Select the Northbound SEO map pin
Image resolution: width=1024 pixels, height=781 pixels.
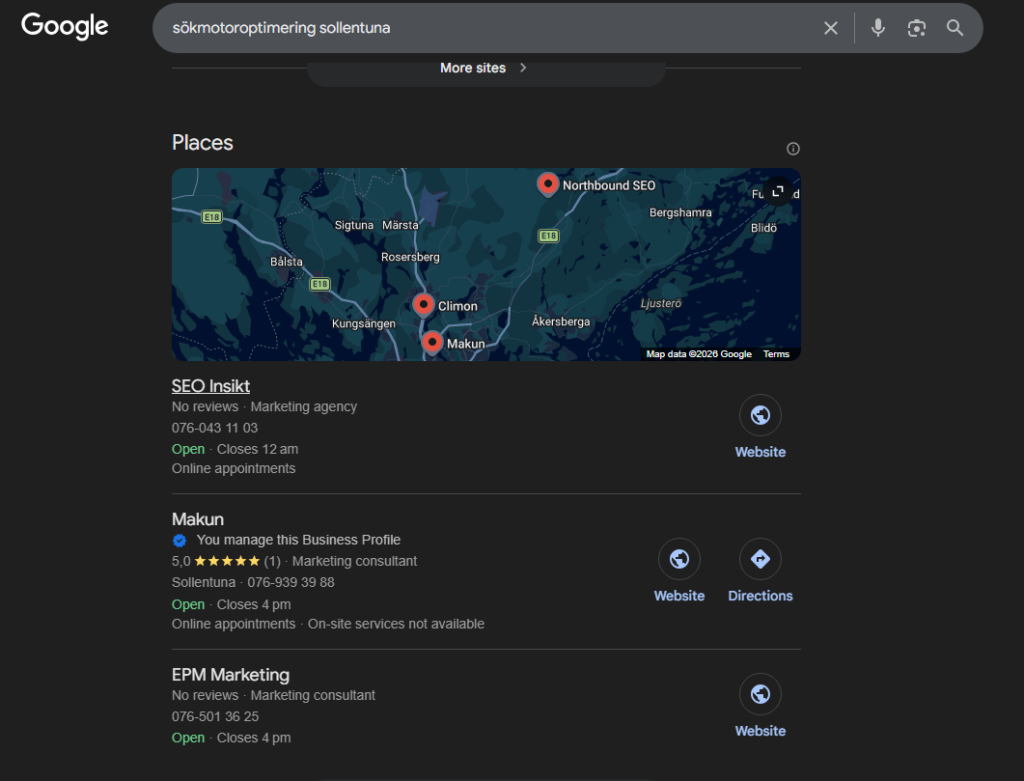(x=548, y=184)
